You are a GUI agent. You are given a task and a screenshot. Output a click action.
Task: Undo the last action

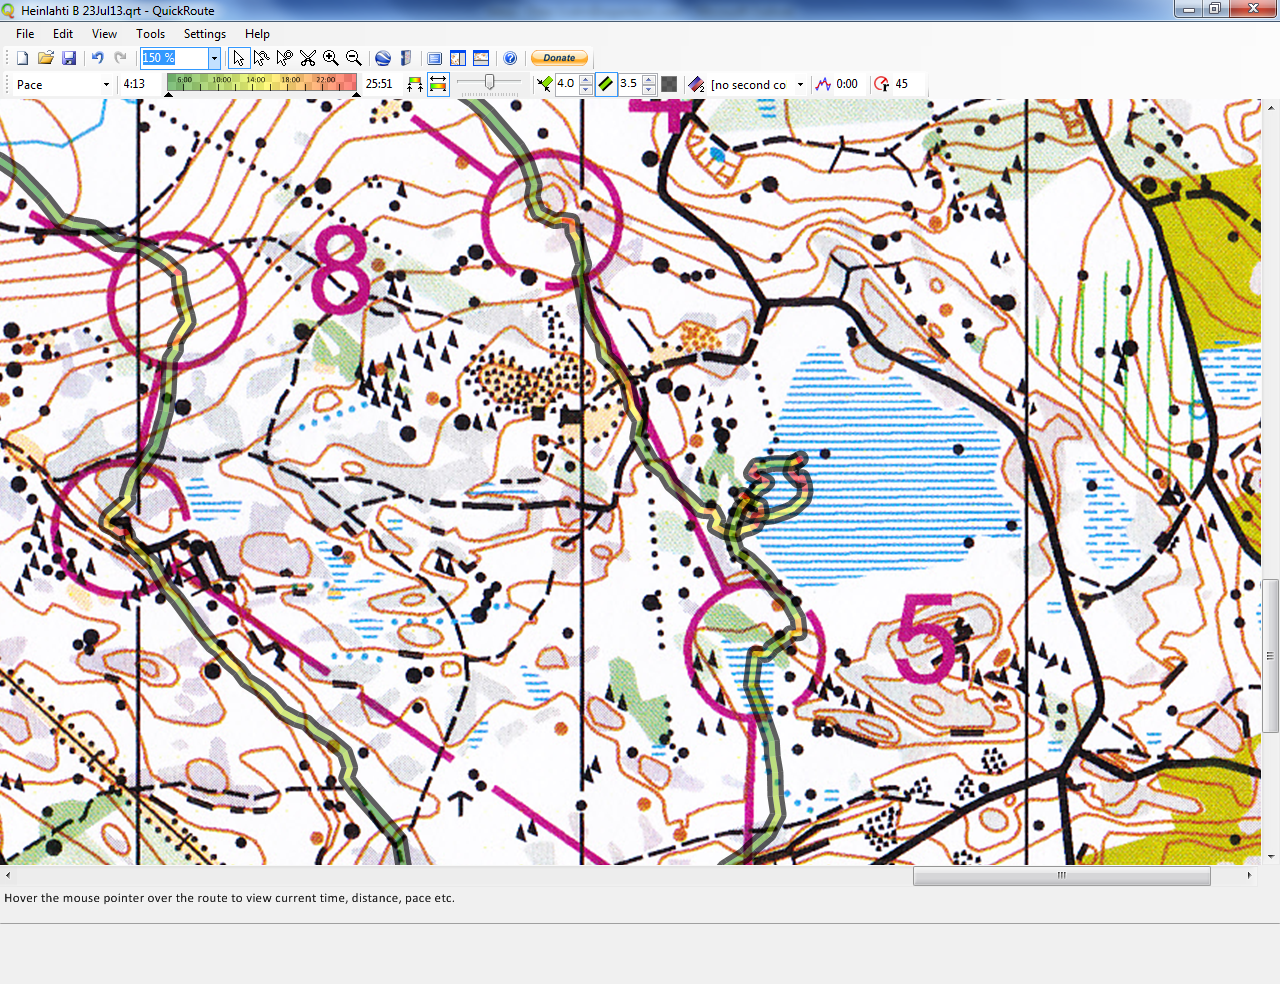(x=98, y=58)
